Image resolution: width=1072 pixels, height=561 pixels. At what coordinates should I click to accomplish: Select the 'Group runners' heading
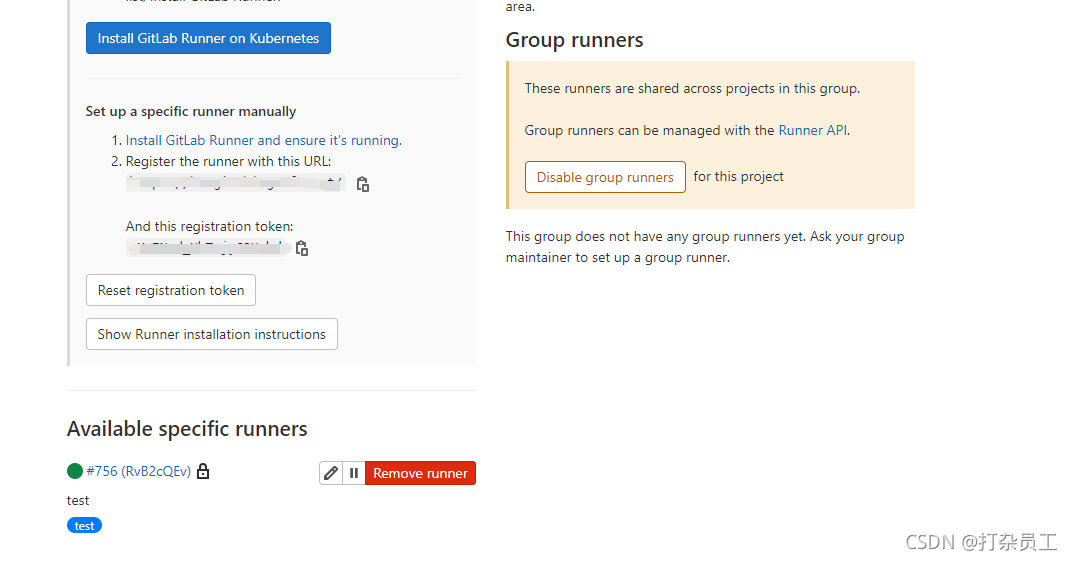574,40
